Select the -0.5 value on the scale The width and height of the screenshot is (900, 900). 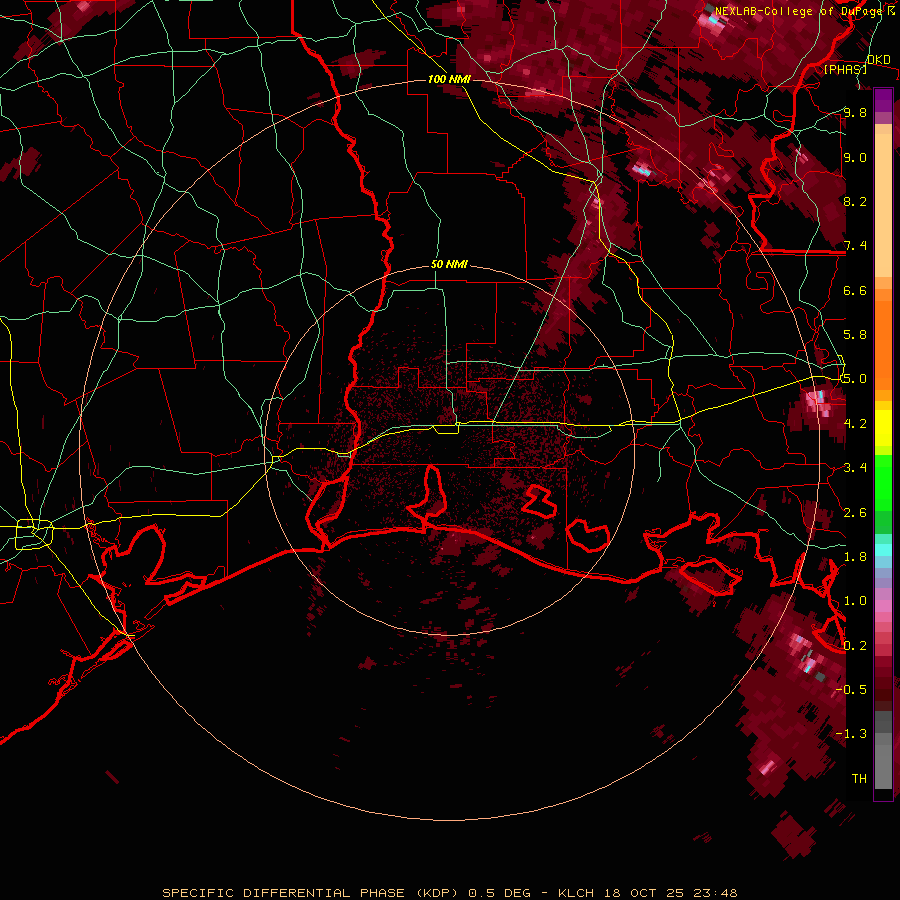coord(851,690)
